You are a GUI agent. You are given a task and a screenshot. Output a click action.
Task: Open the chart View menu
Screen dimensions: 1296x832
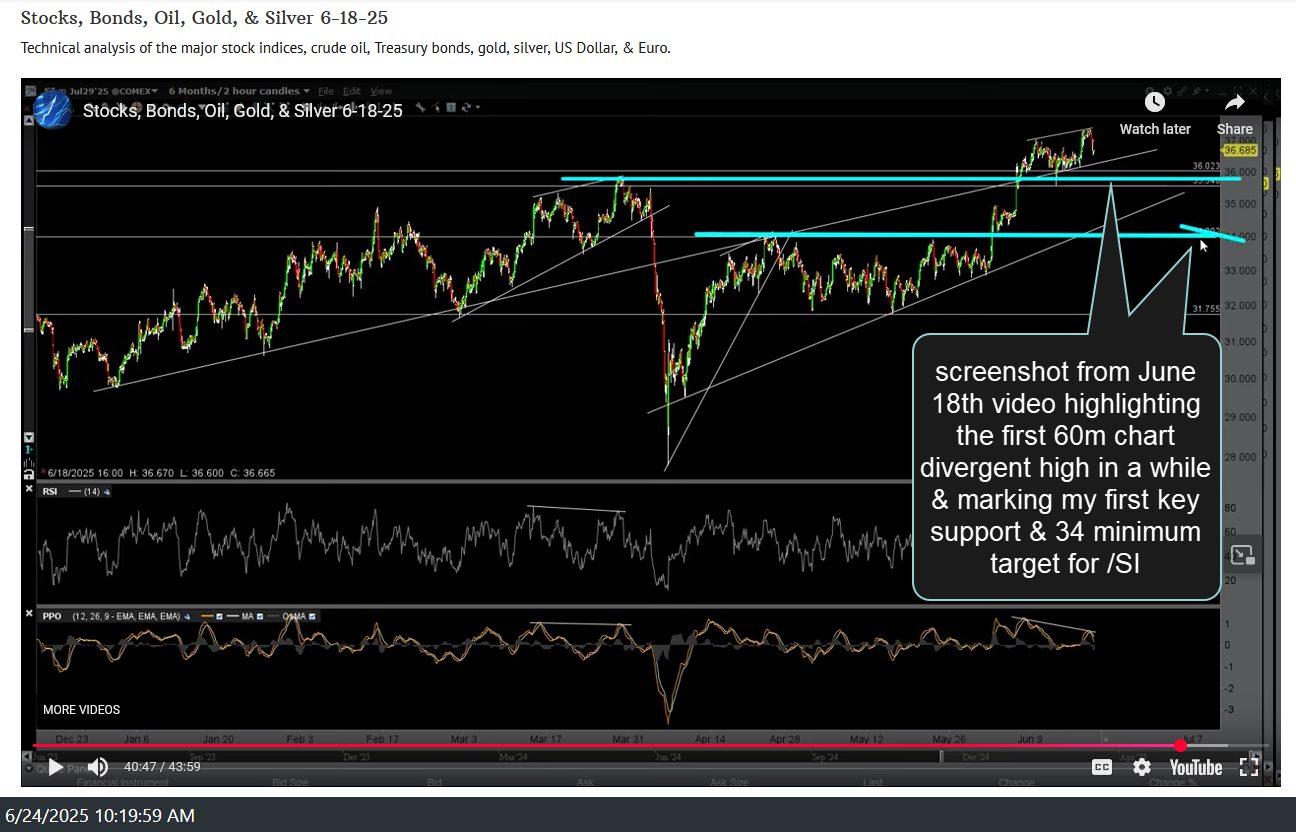pyautogui.click(x=381, y=91)
